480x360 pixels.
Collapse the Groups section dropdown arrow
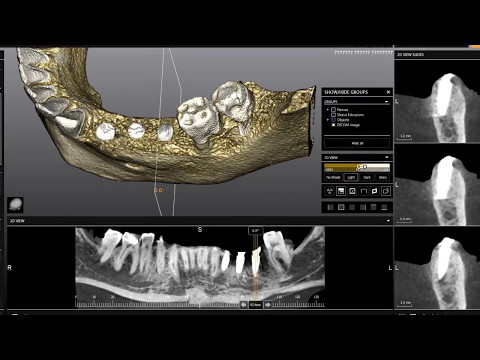point(387,102)
